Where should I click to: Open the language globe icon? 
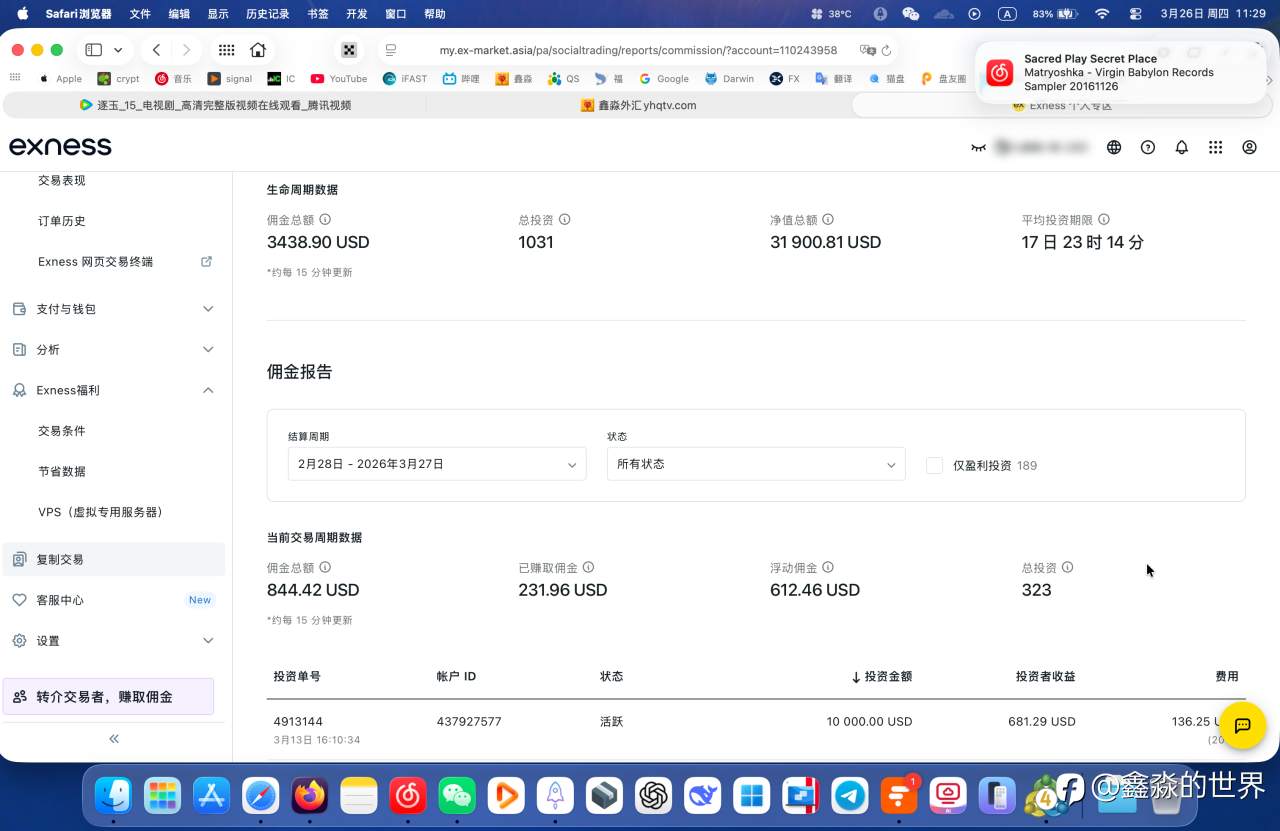coord(1114,147)
